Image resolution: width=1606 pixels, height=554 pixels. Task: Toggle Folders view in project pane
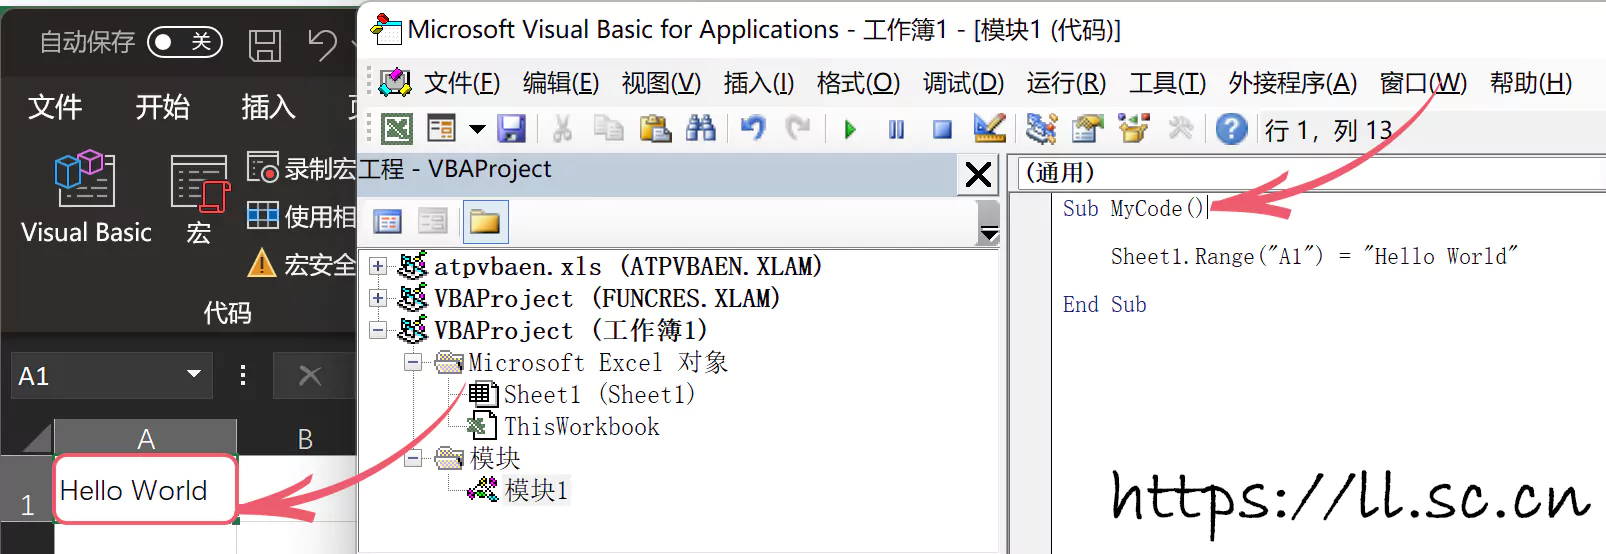tap(485, 222)
